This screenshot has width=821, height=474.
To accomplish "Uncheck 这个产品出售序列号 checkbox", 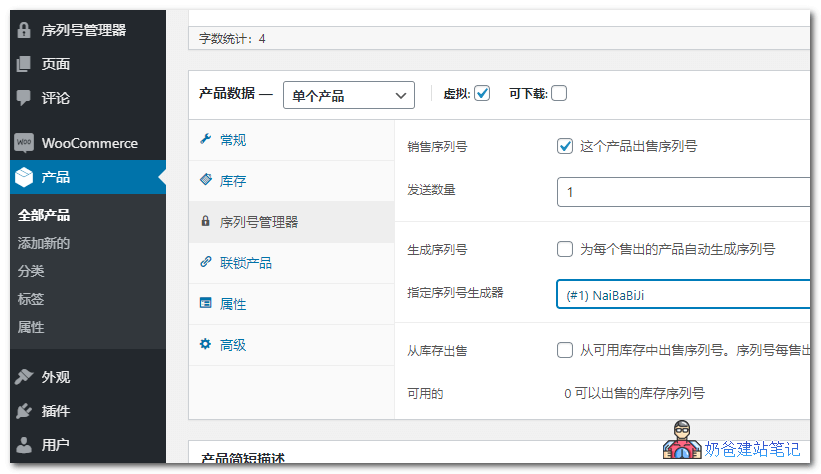I will click(x=565, y=146).
